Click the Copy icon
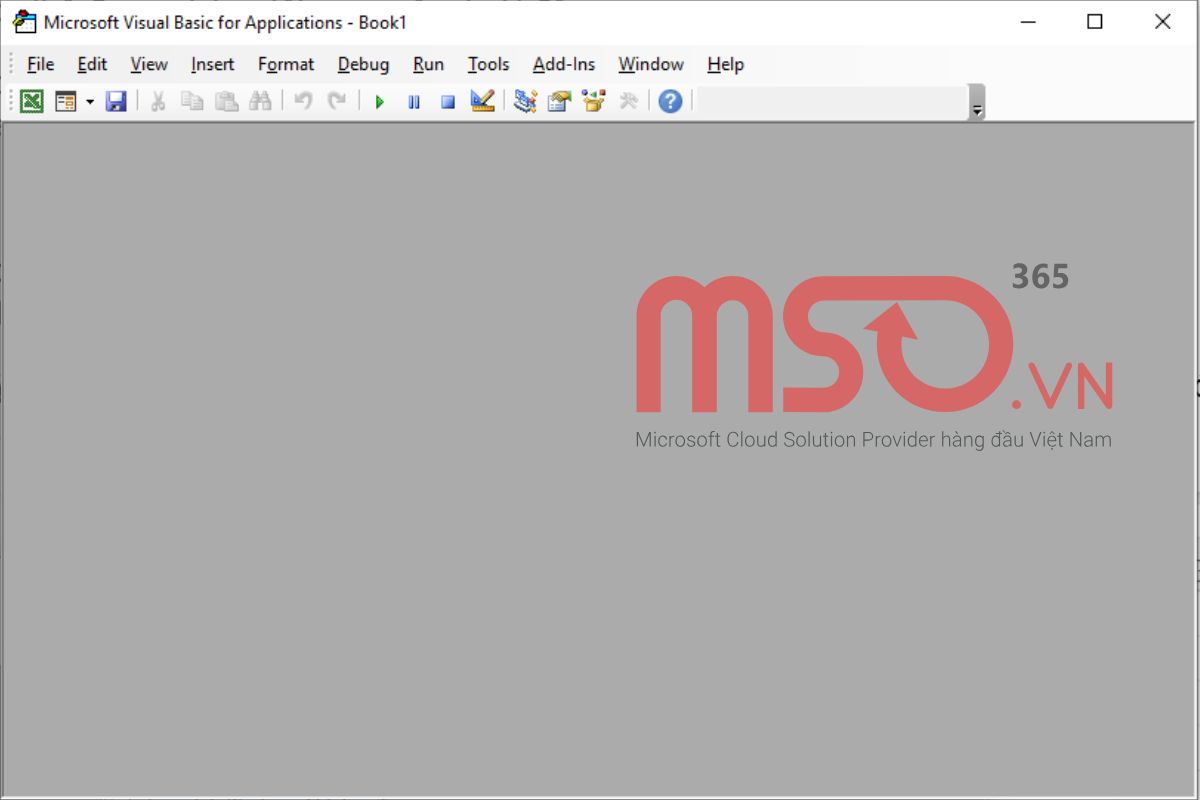 click(192, 101)
